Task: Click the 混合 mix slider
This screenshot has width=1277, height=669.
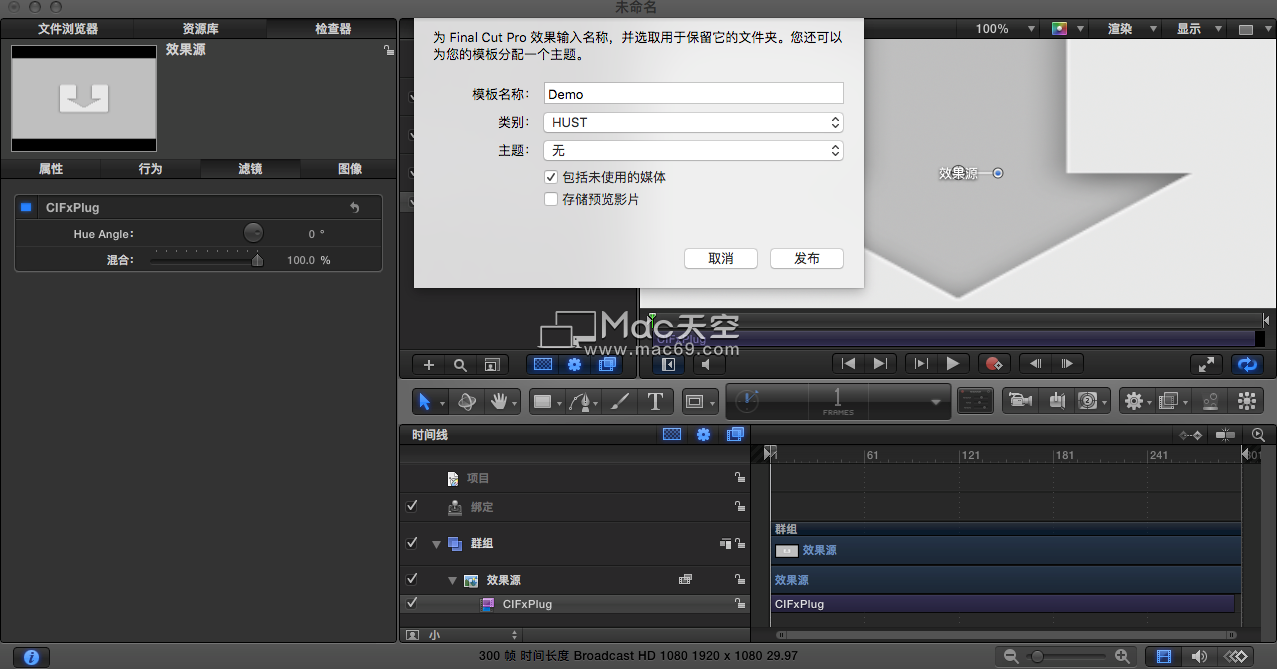Action: (207, 260)
